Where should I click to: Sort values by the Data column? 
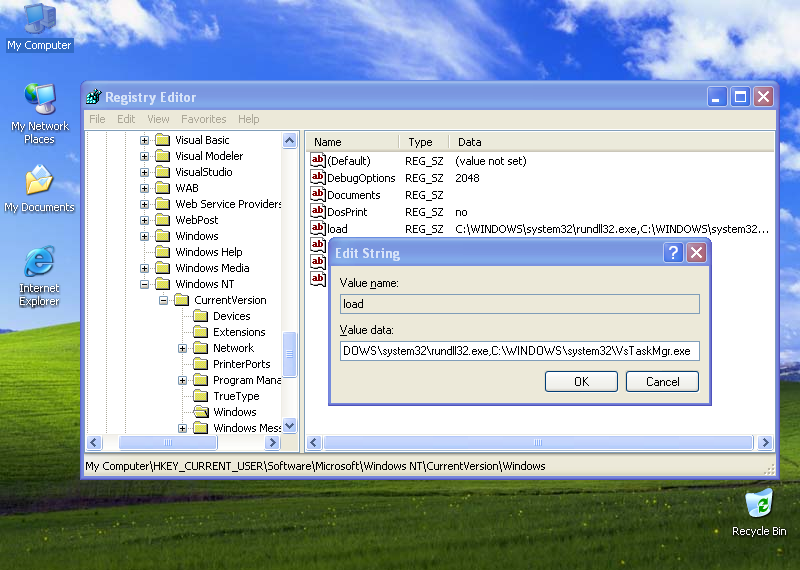[611, 142]
